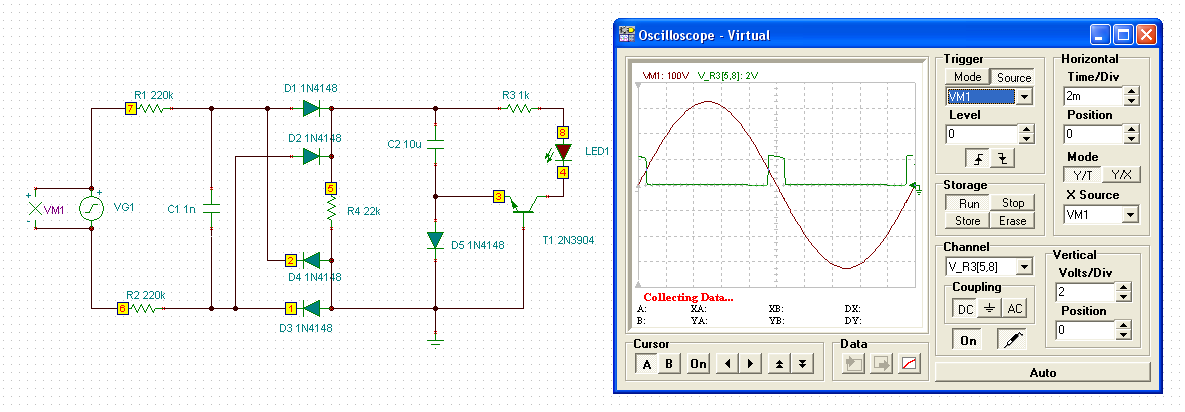Move cursor down with arrow button
The height and width of the screenshot is (412, 1185).
pyautogui.click(x=802, y=364)
